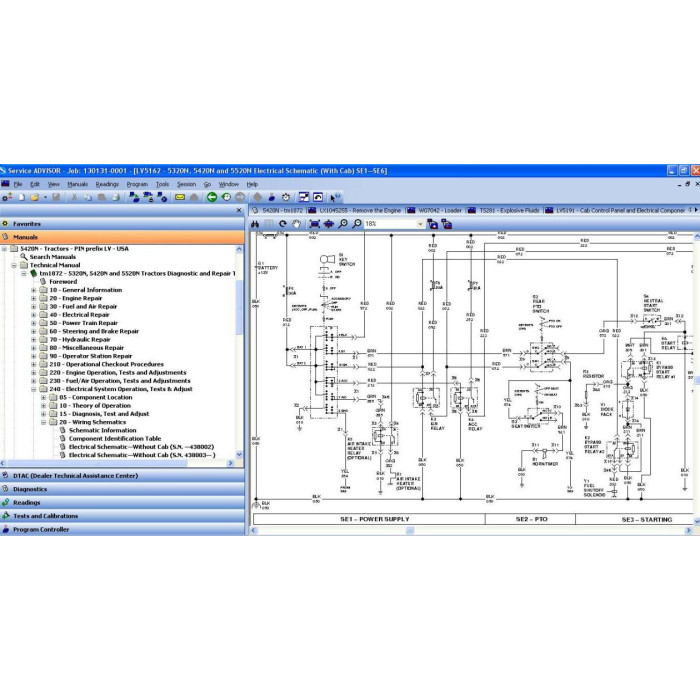Expand the 10 - General Information folder

[33, 290]
